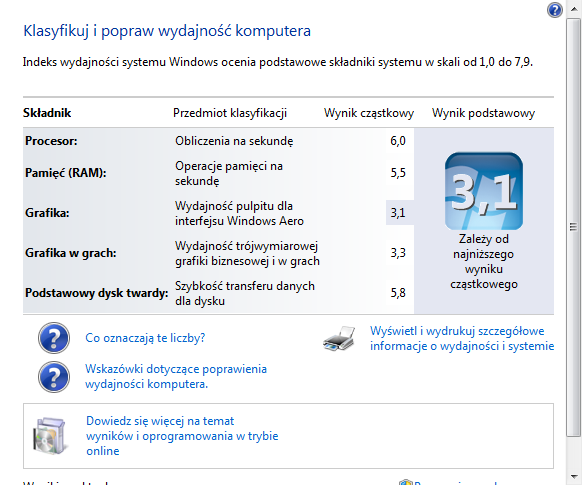The height and width of the screenshot is (485, 582).
Task: Open 'Dowiedz się więcej na temat wyników' link
Action: (182, 436)
